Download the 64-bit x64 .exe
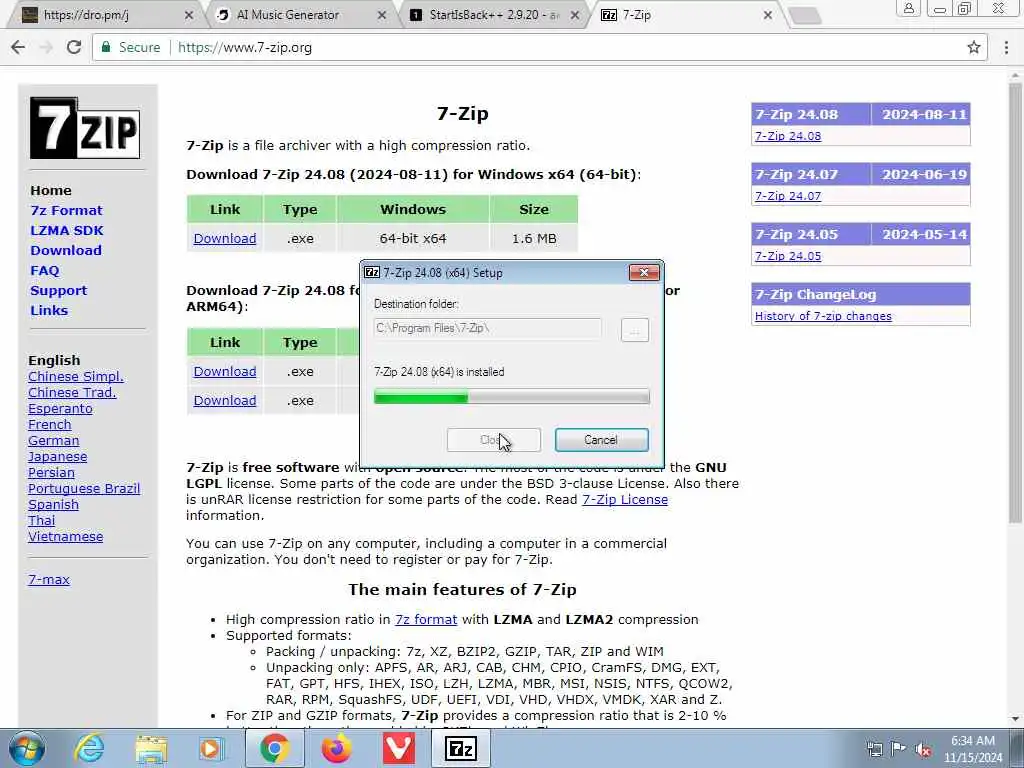This screenshot has height=768, width=1024. pyautogui.click(x=225, y=238)
